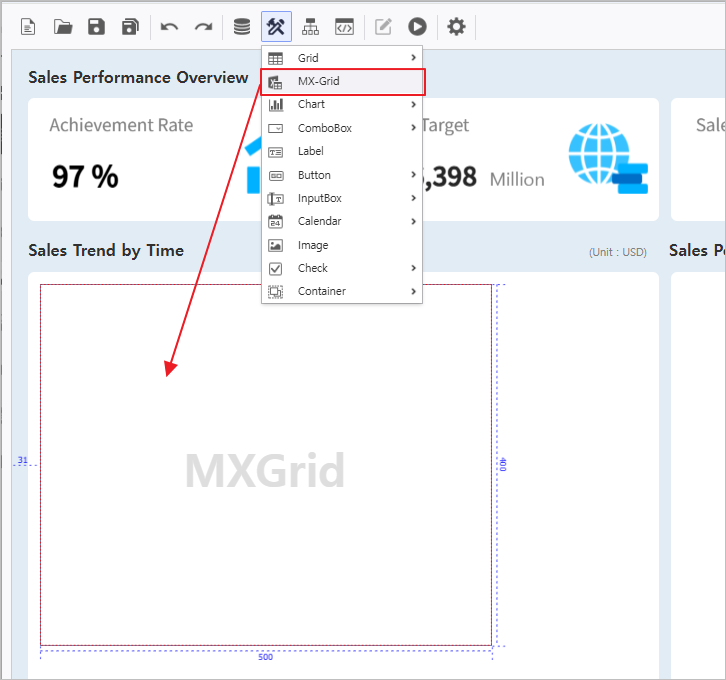Open the script code editor icon

pos(344,27)
